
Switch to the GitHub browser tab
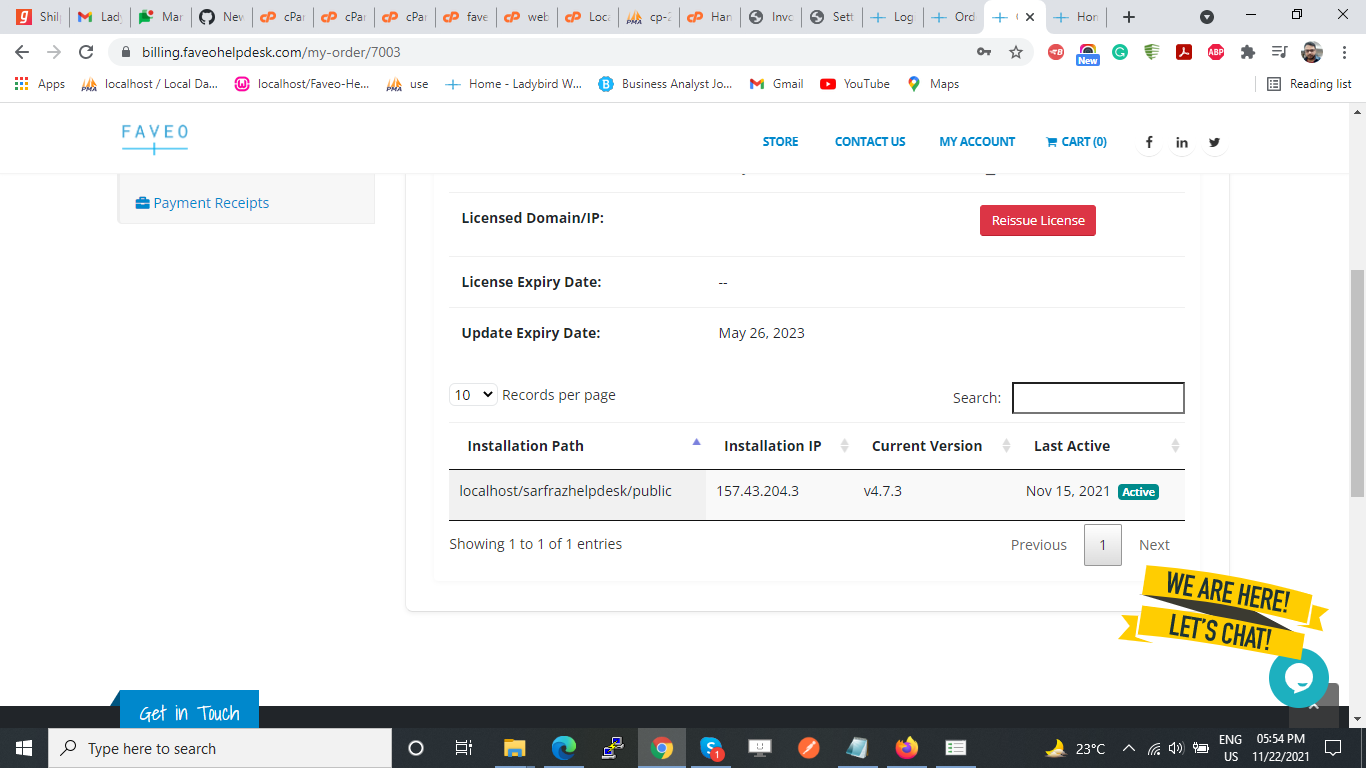pos(220,17)
